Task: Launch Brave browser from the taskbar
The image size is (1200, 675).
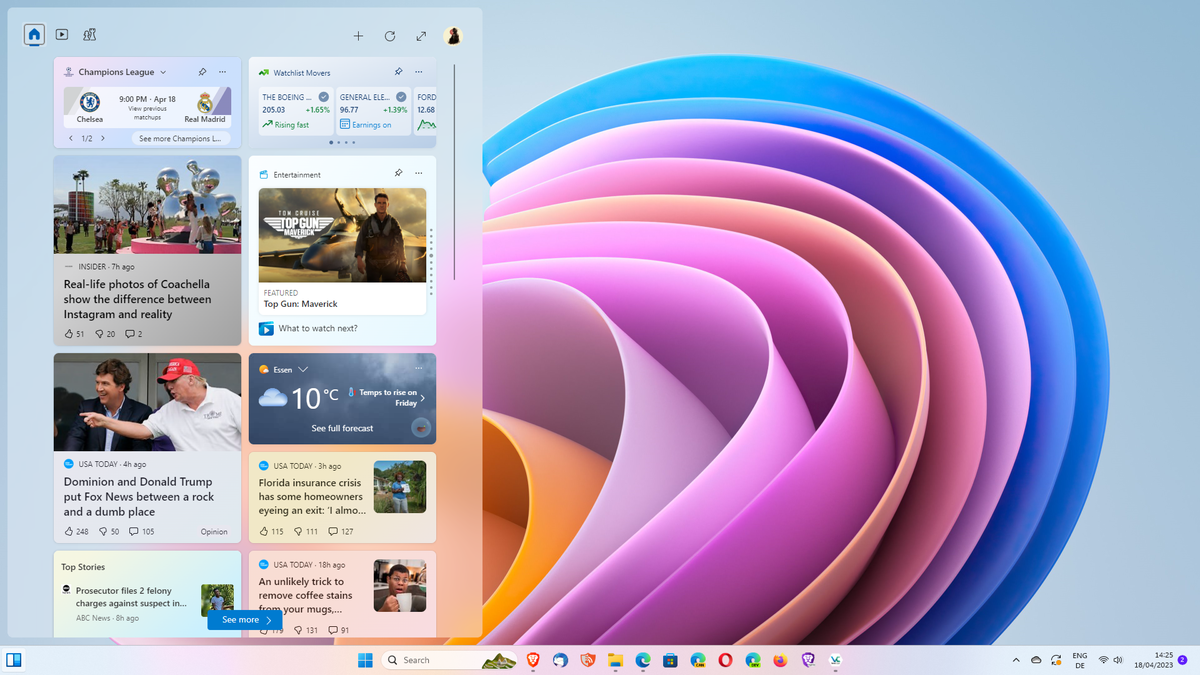Action: click(533, 660)
